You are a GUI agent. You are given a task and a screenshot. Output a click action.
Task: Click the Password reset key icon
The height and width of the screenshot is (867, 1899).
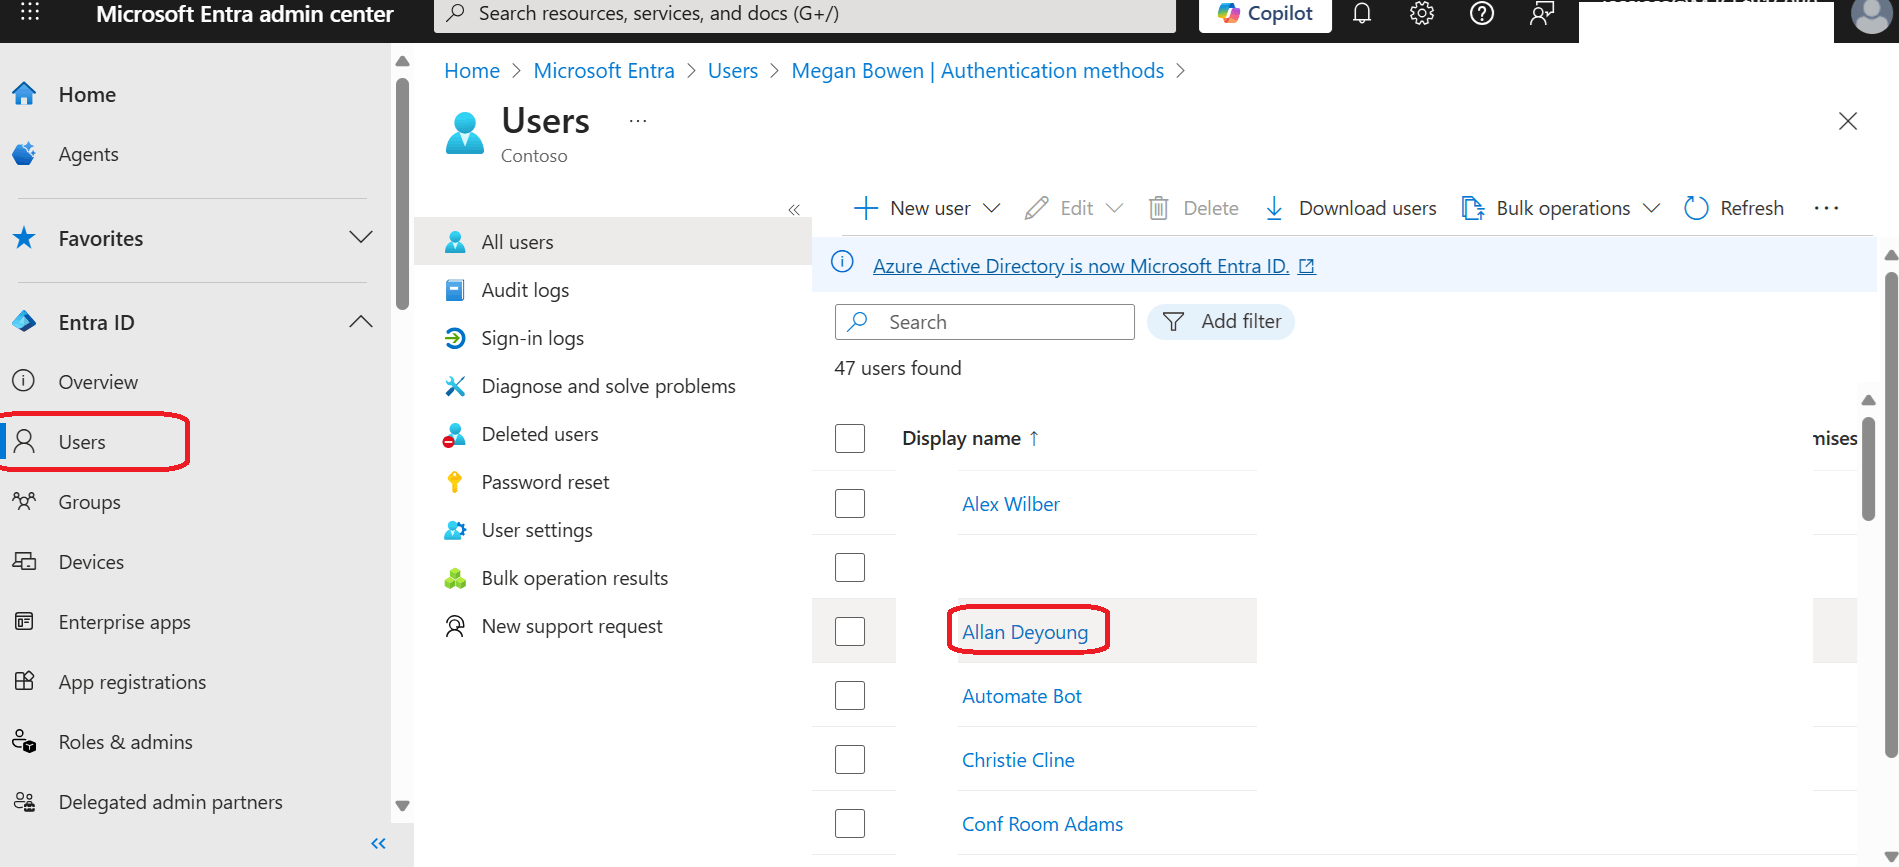pyautogui.click(x=455, y=482)
